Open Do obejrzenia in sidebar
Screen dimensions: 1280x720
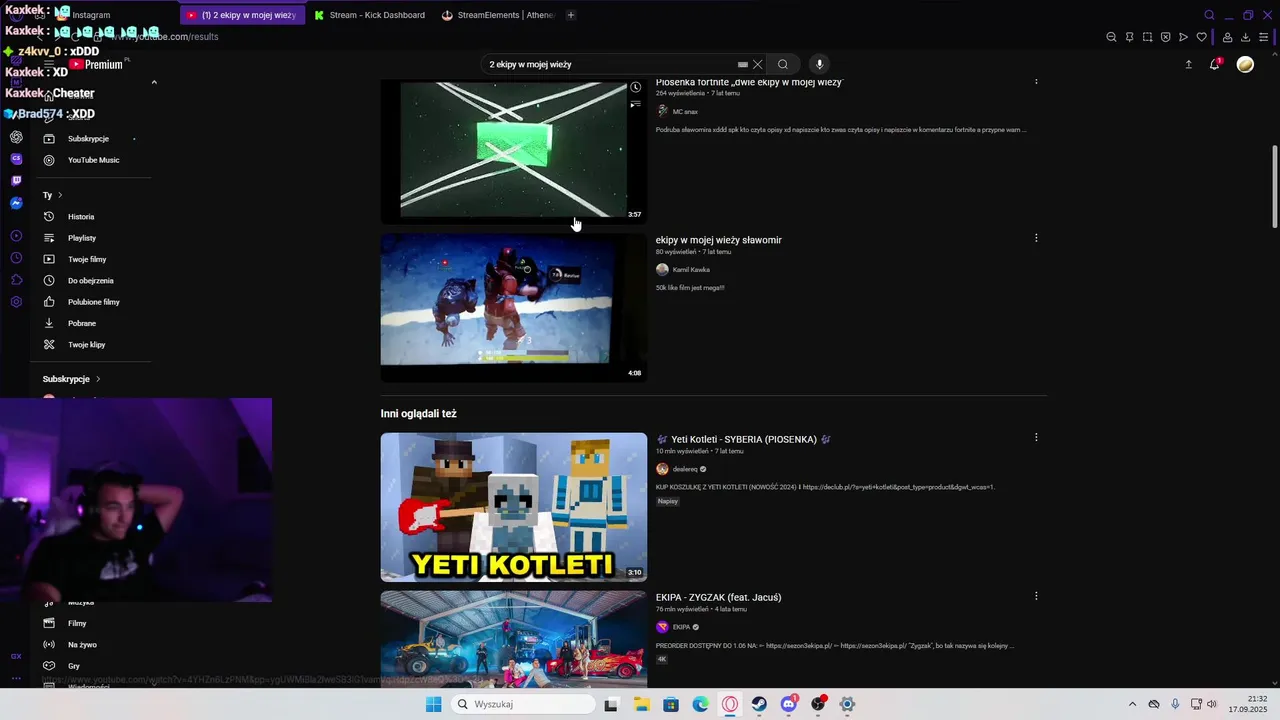pyautogui.click(x=90, y=281)
